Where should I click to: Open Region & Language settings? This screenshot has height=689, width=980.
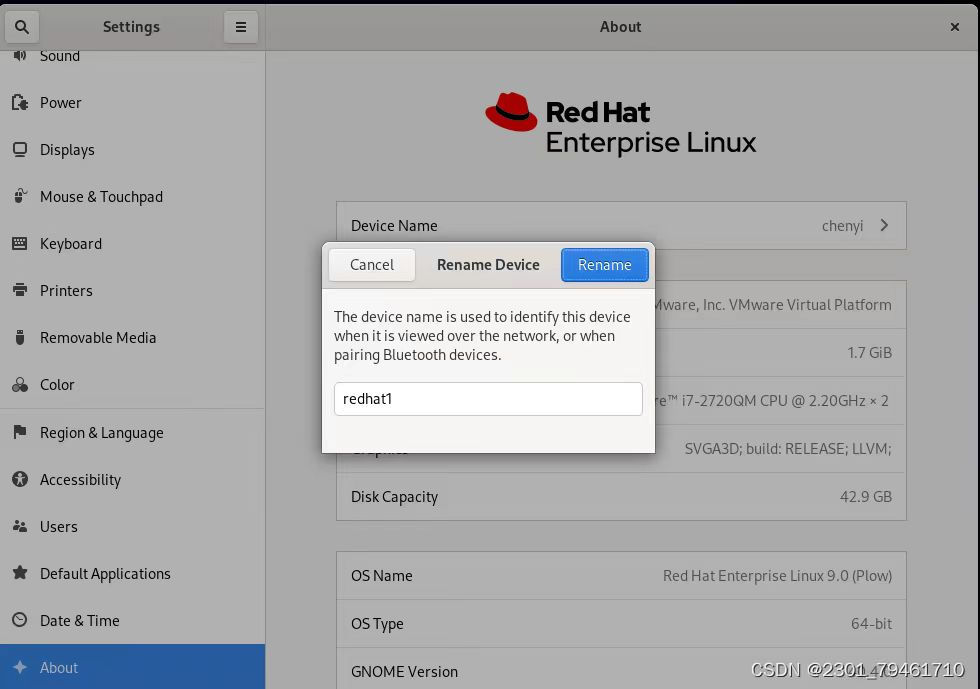tap(132, 432)
